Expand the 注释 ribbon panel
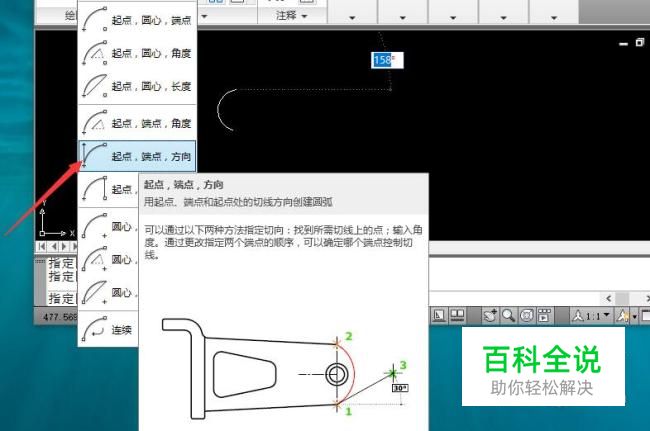 click(292, 16)
